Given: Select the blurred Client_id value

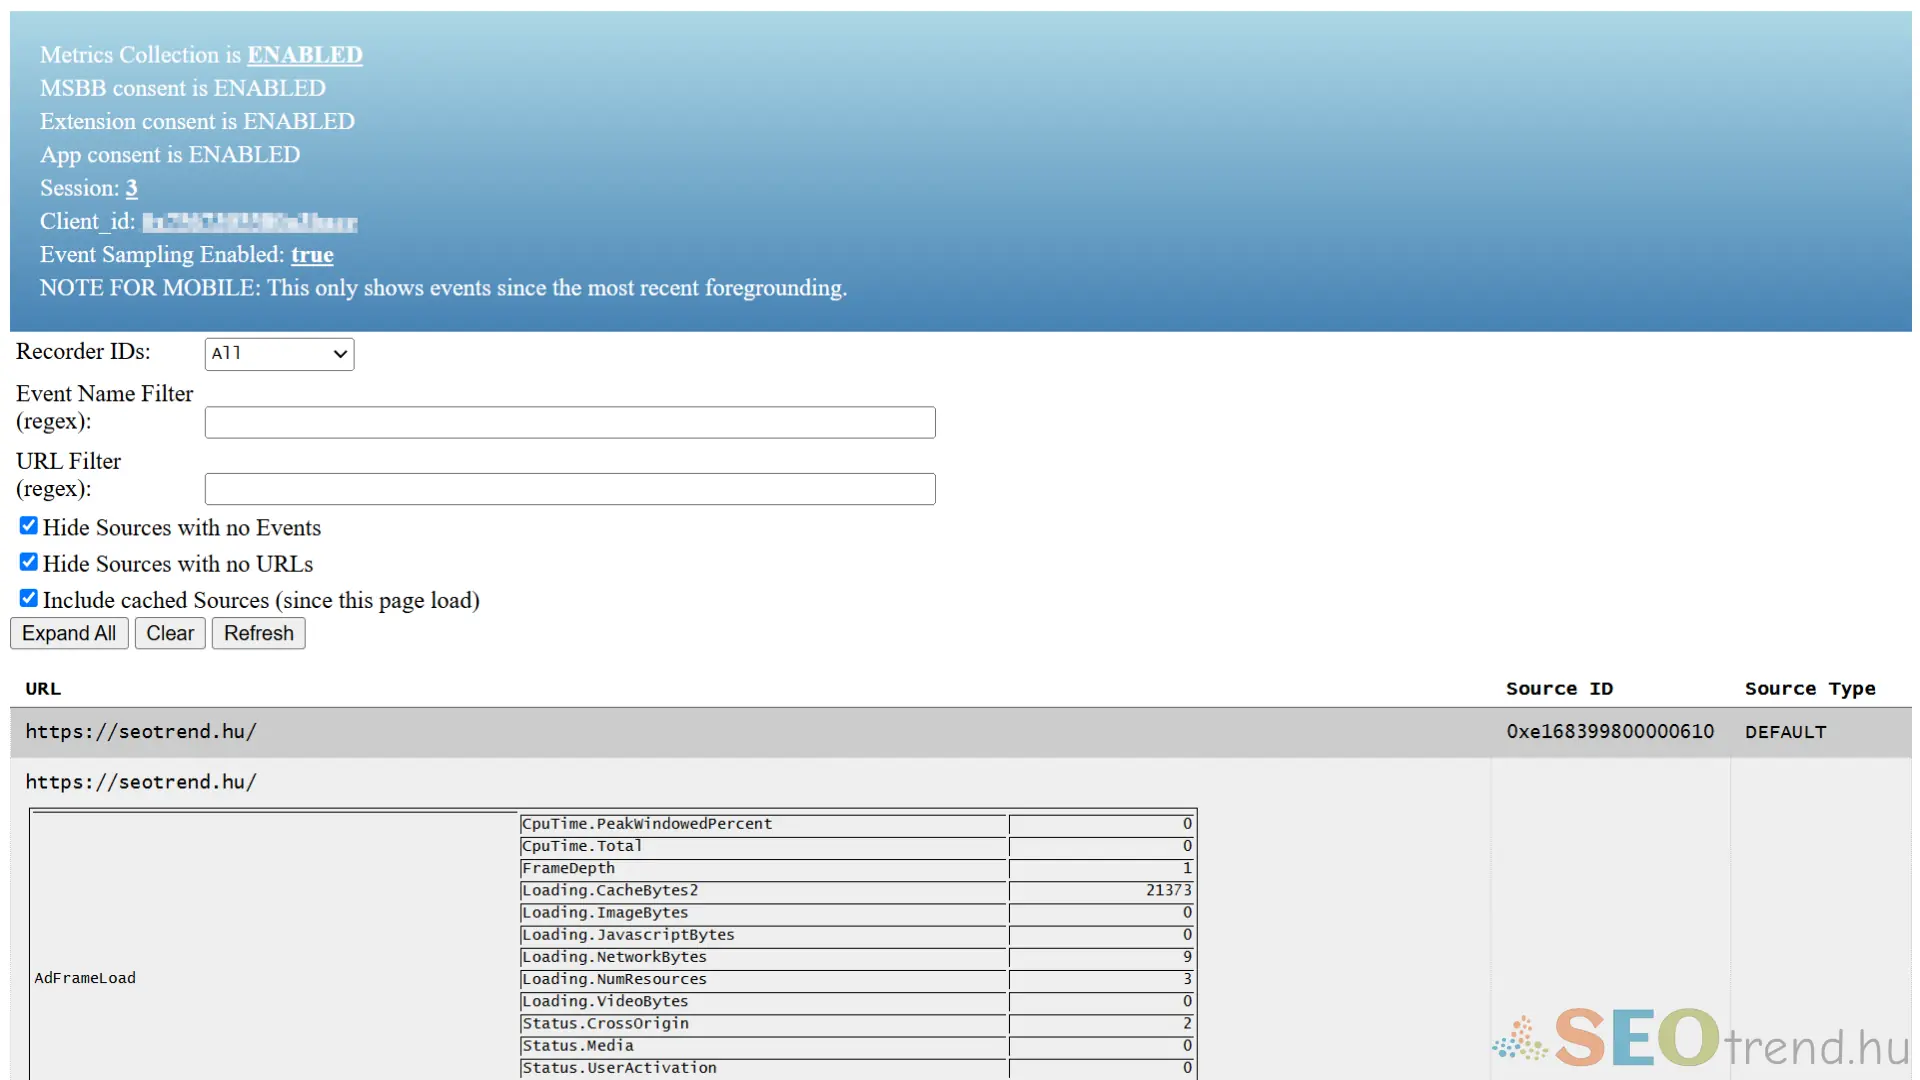Looking at the screenshot, I should 250,222.
